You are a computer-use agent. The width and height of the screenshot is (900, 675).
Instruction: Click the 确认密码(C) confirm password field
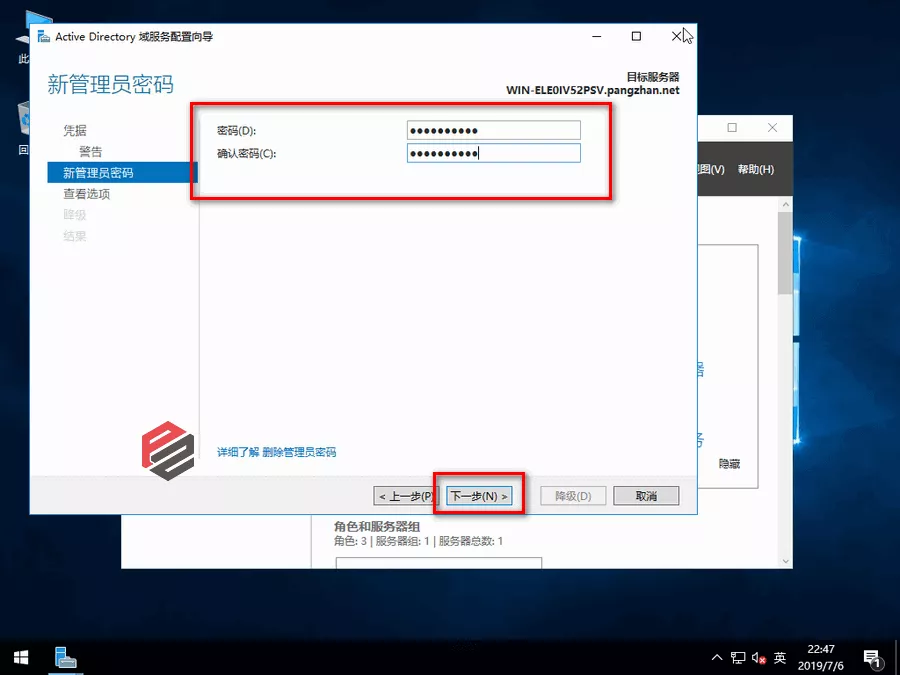click(493, 153)
